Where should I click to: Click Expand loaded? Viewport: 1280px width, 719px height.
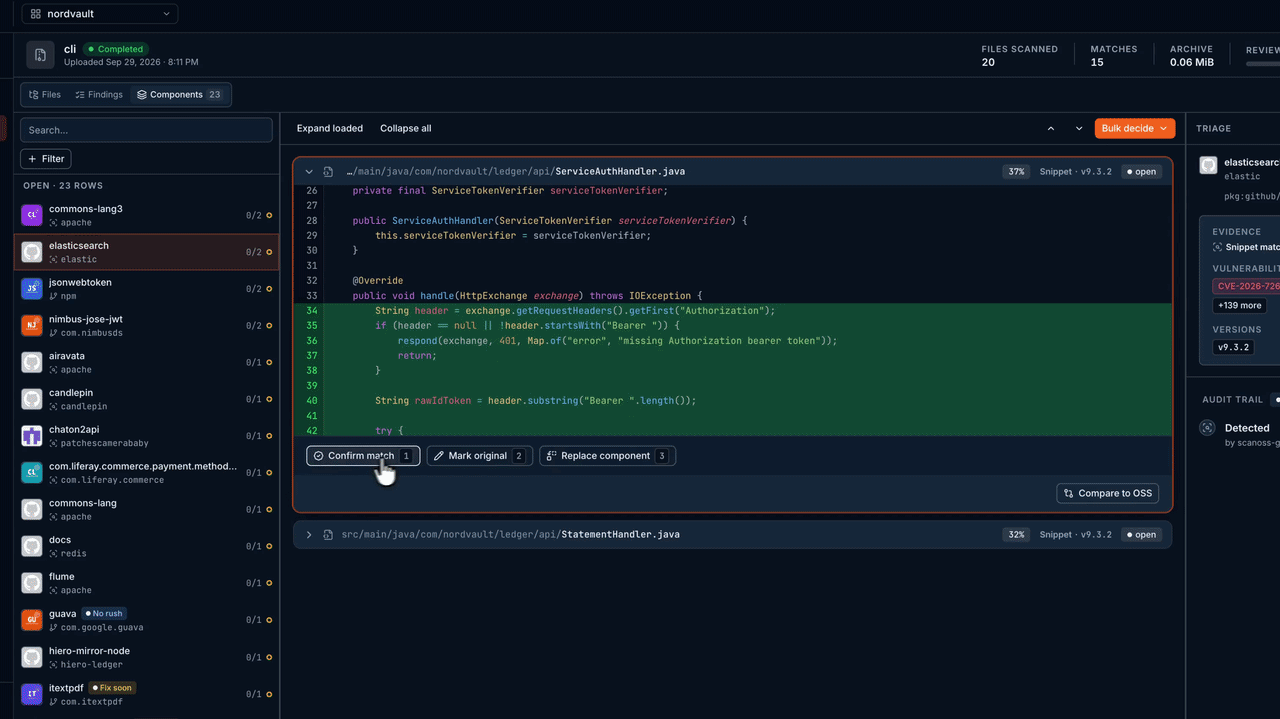330,128
